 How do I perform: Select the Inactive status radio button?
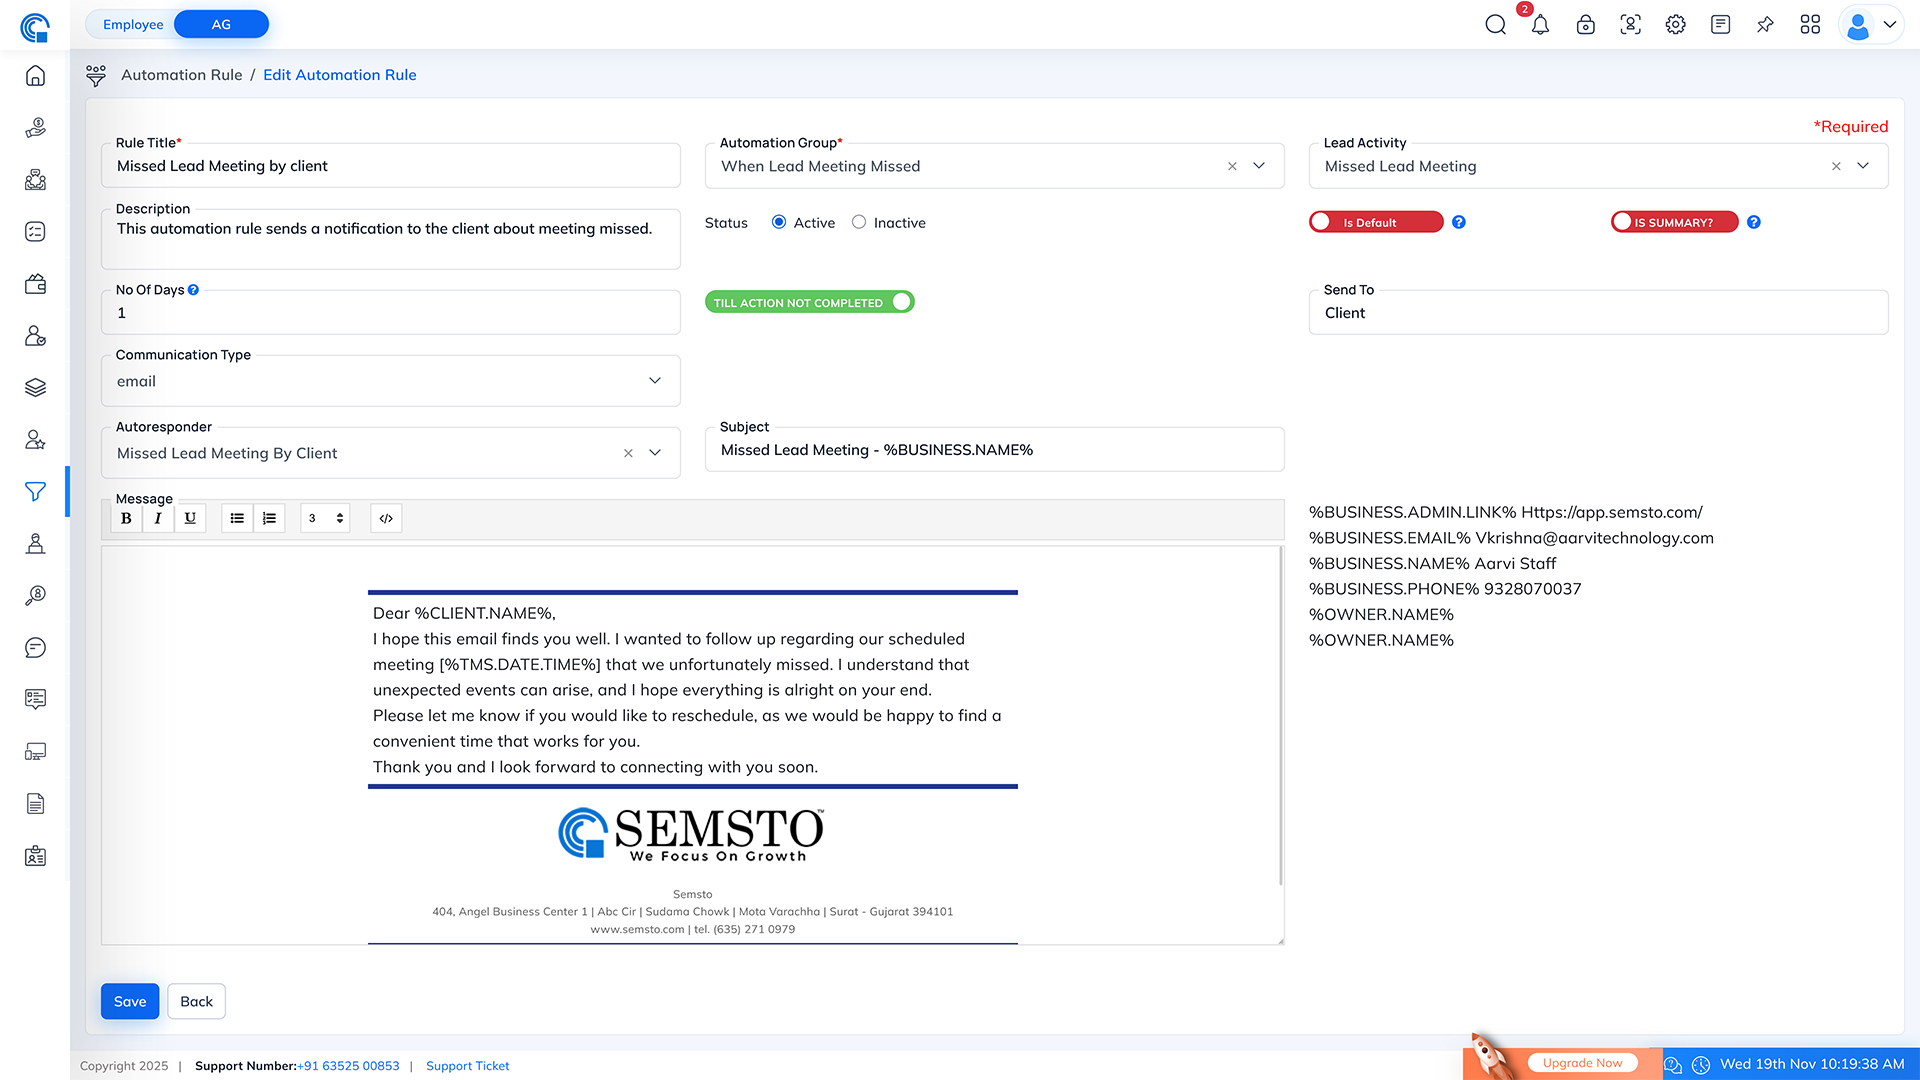pos(859,222)
